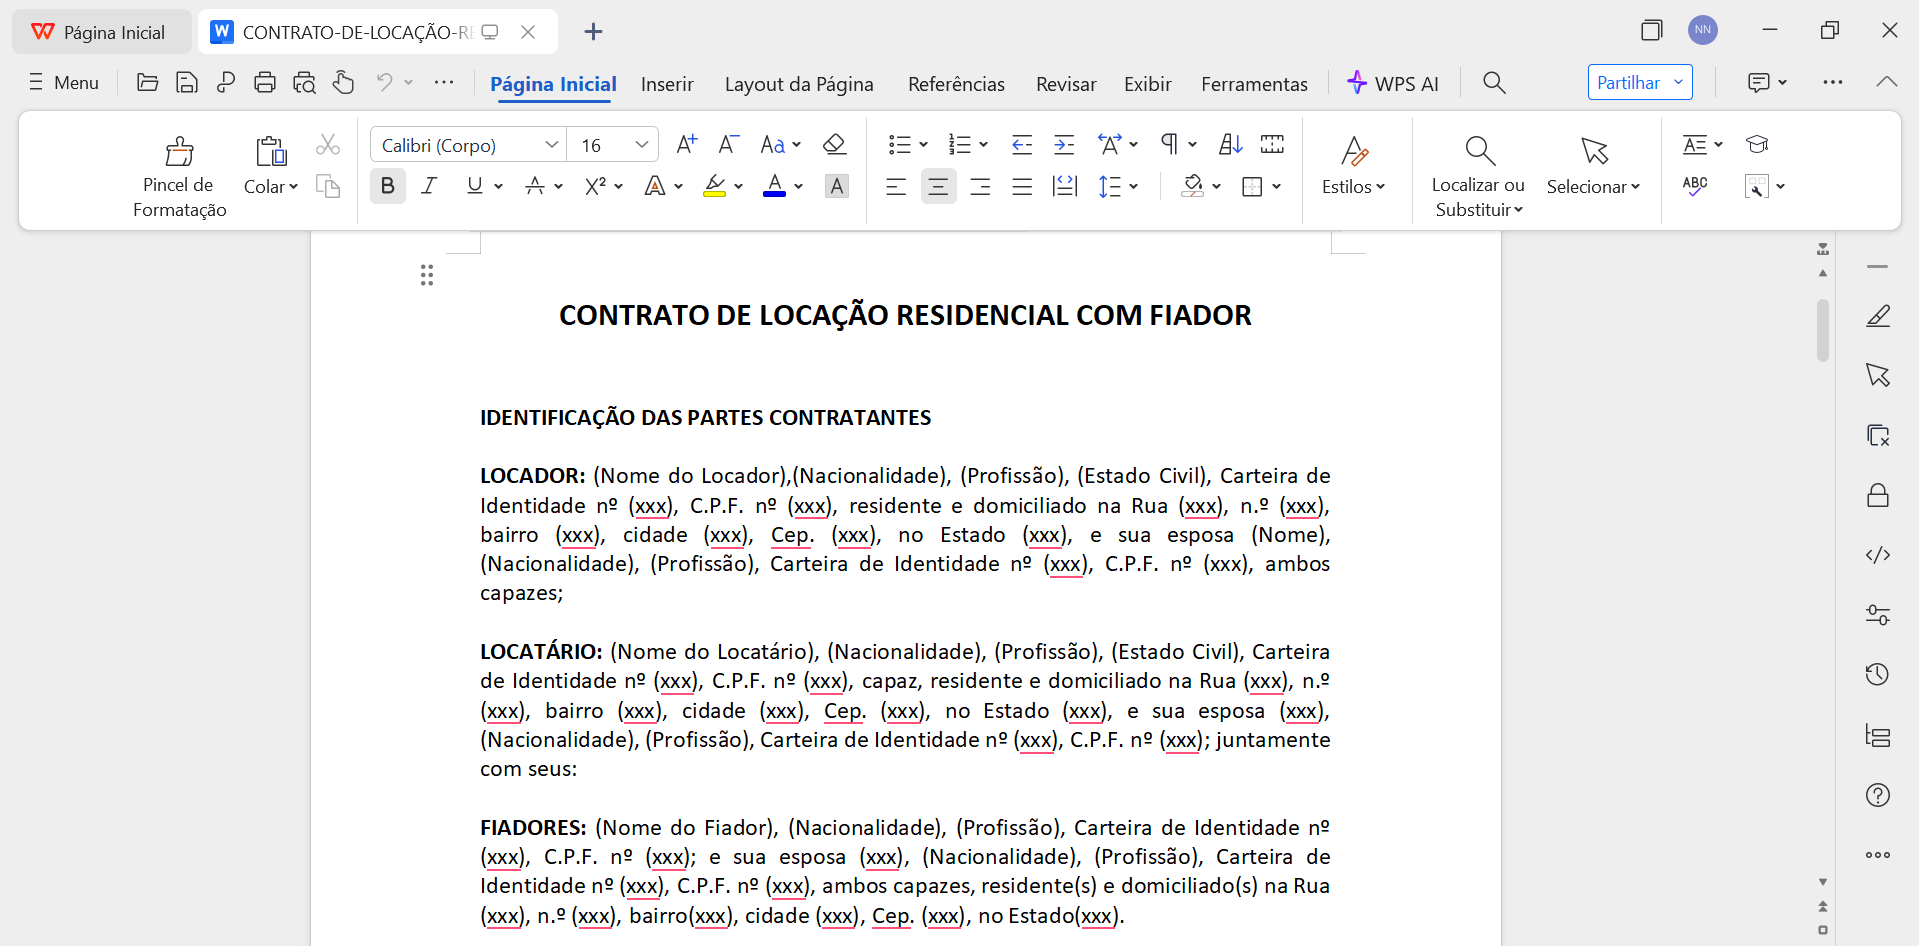Switch to the Inserir ribbon tab
The image size is (1919, 946).
coord(666,84)
